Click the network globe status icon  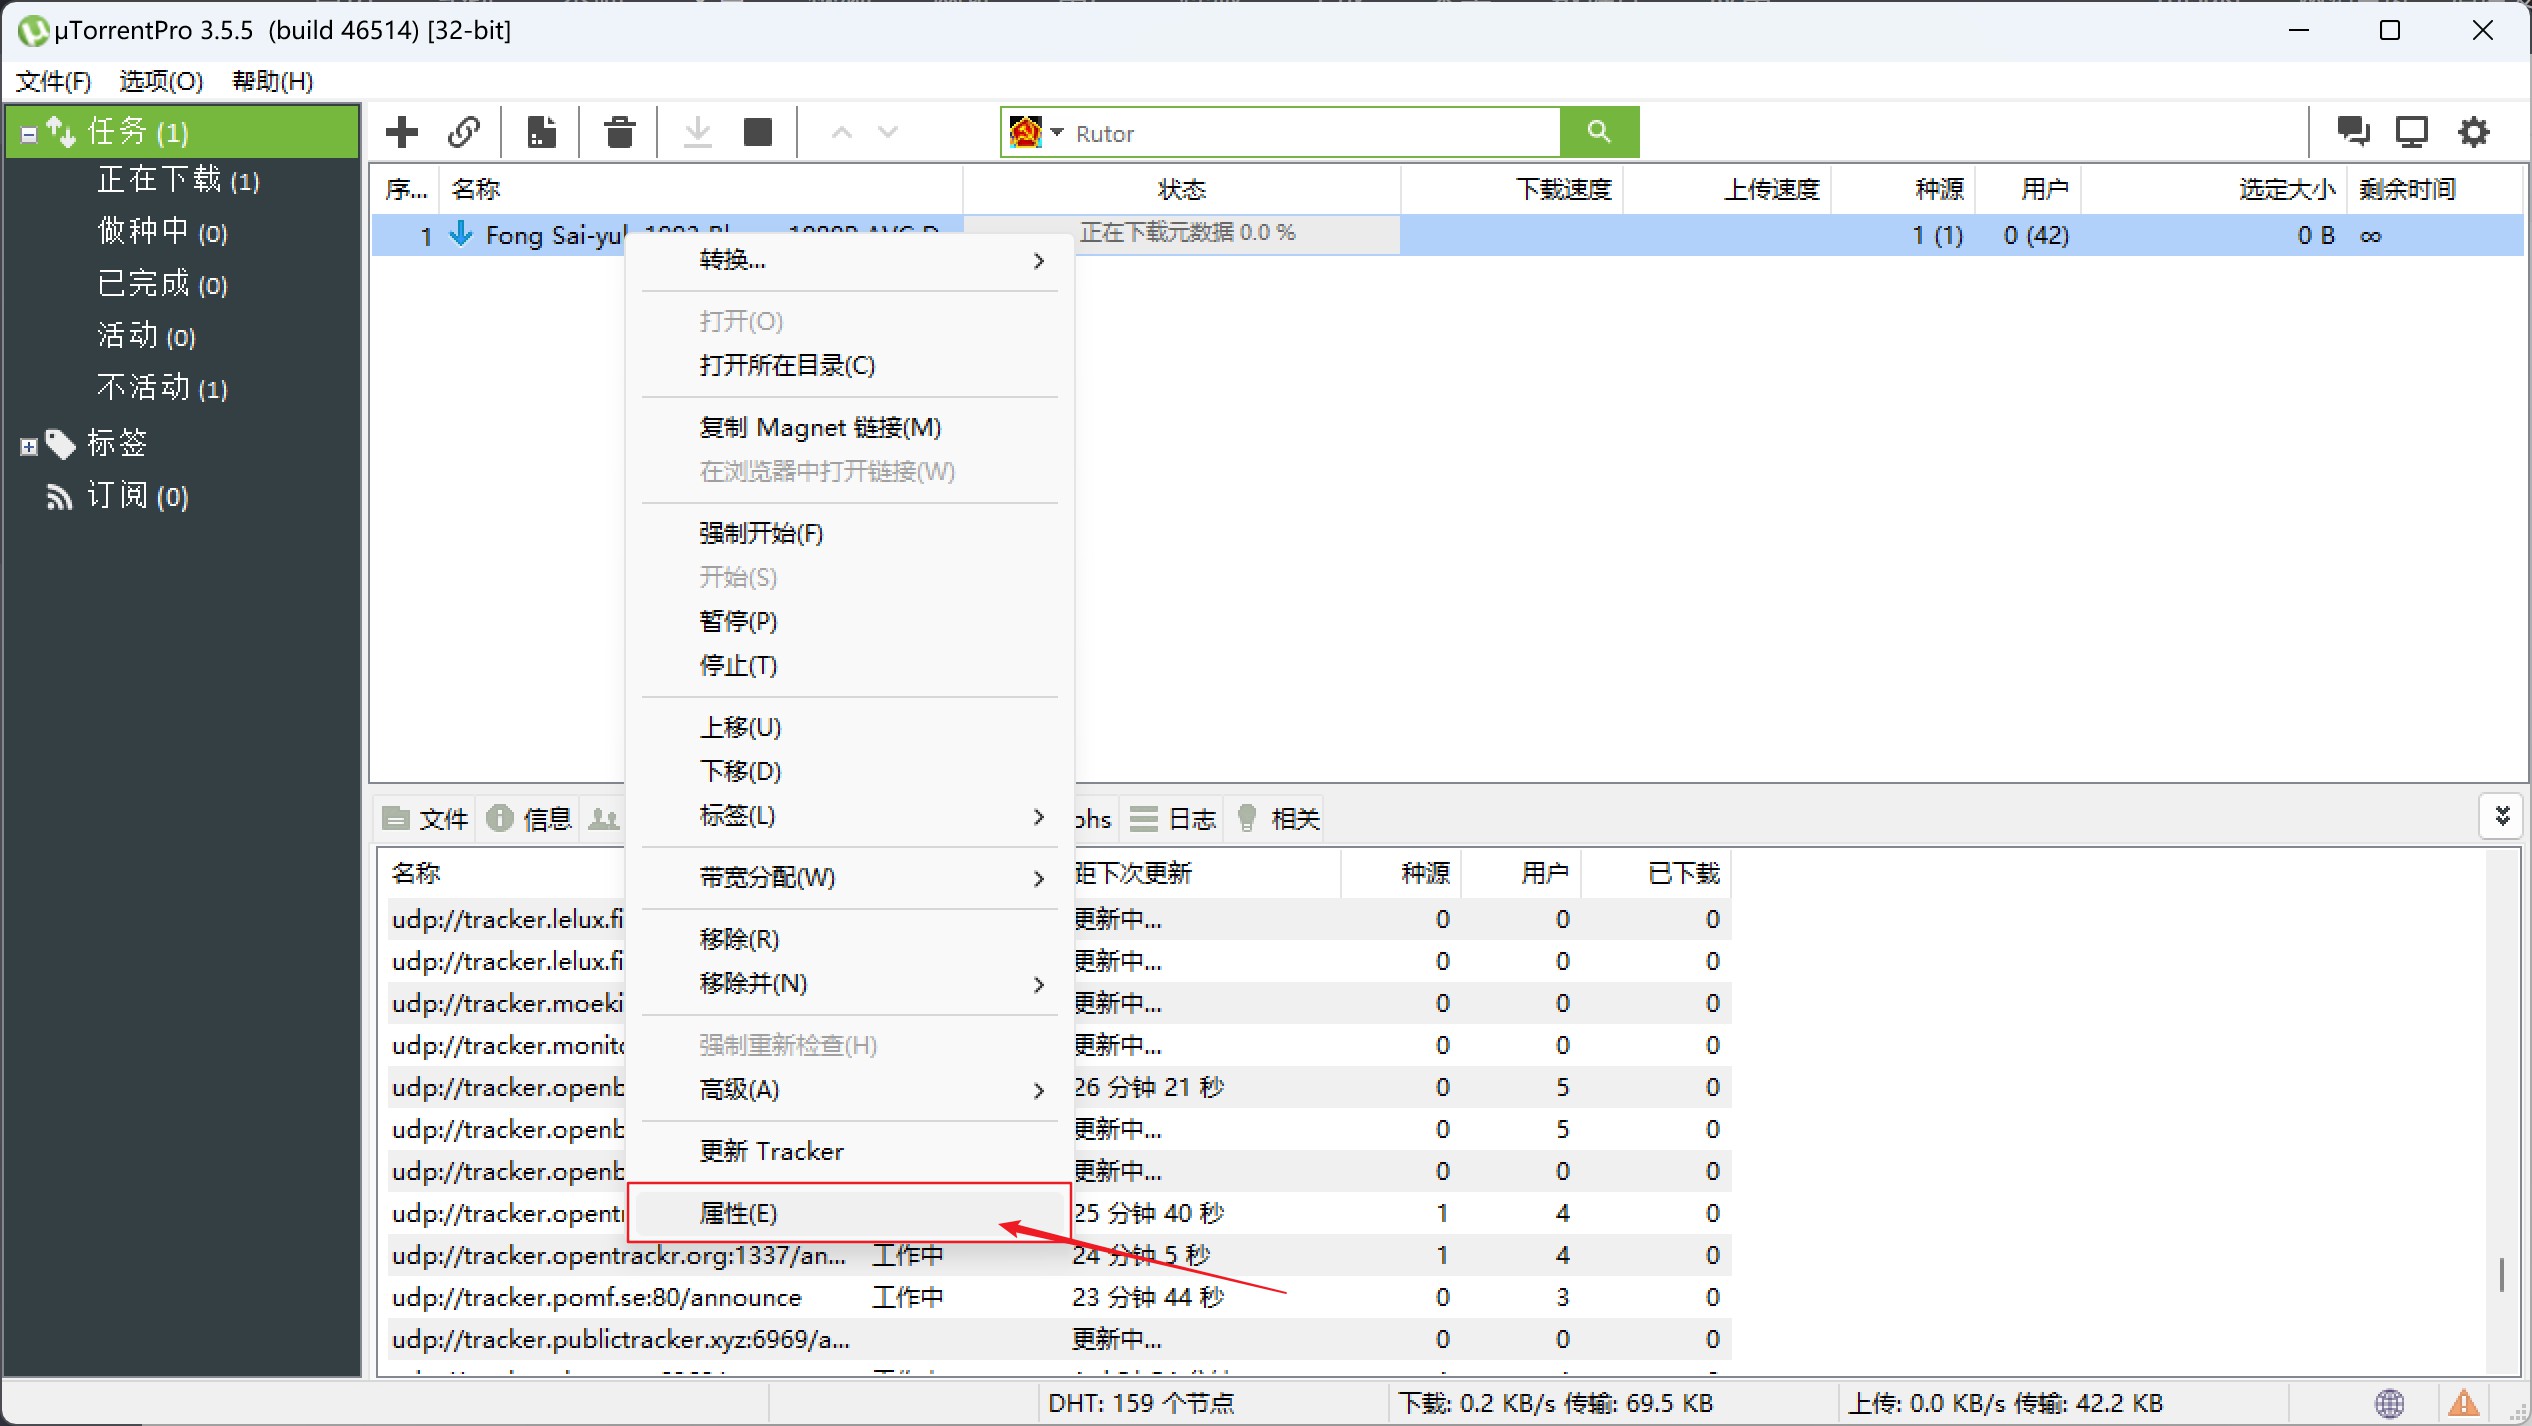[x=2390, y=1404]
